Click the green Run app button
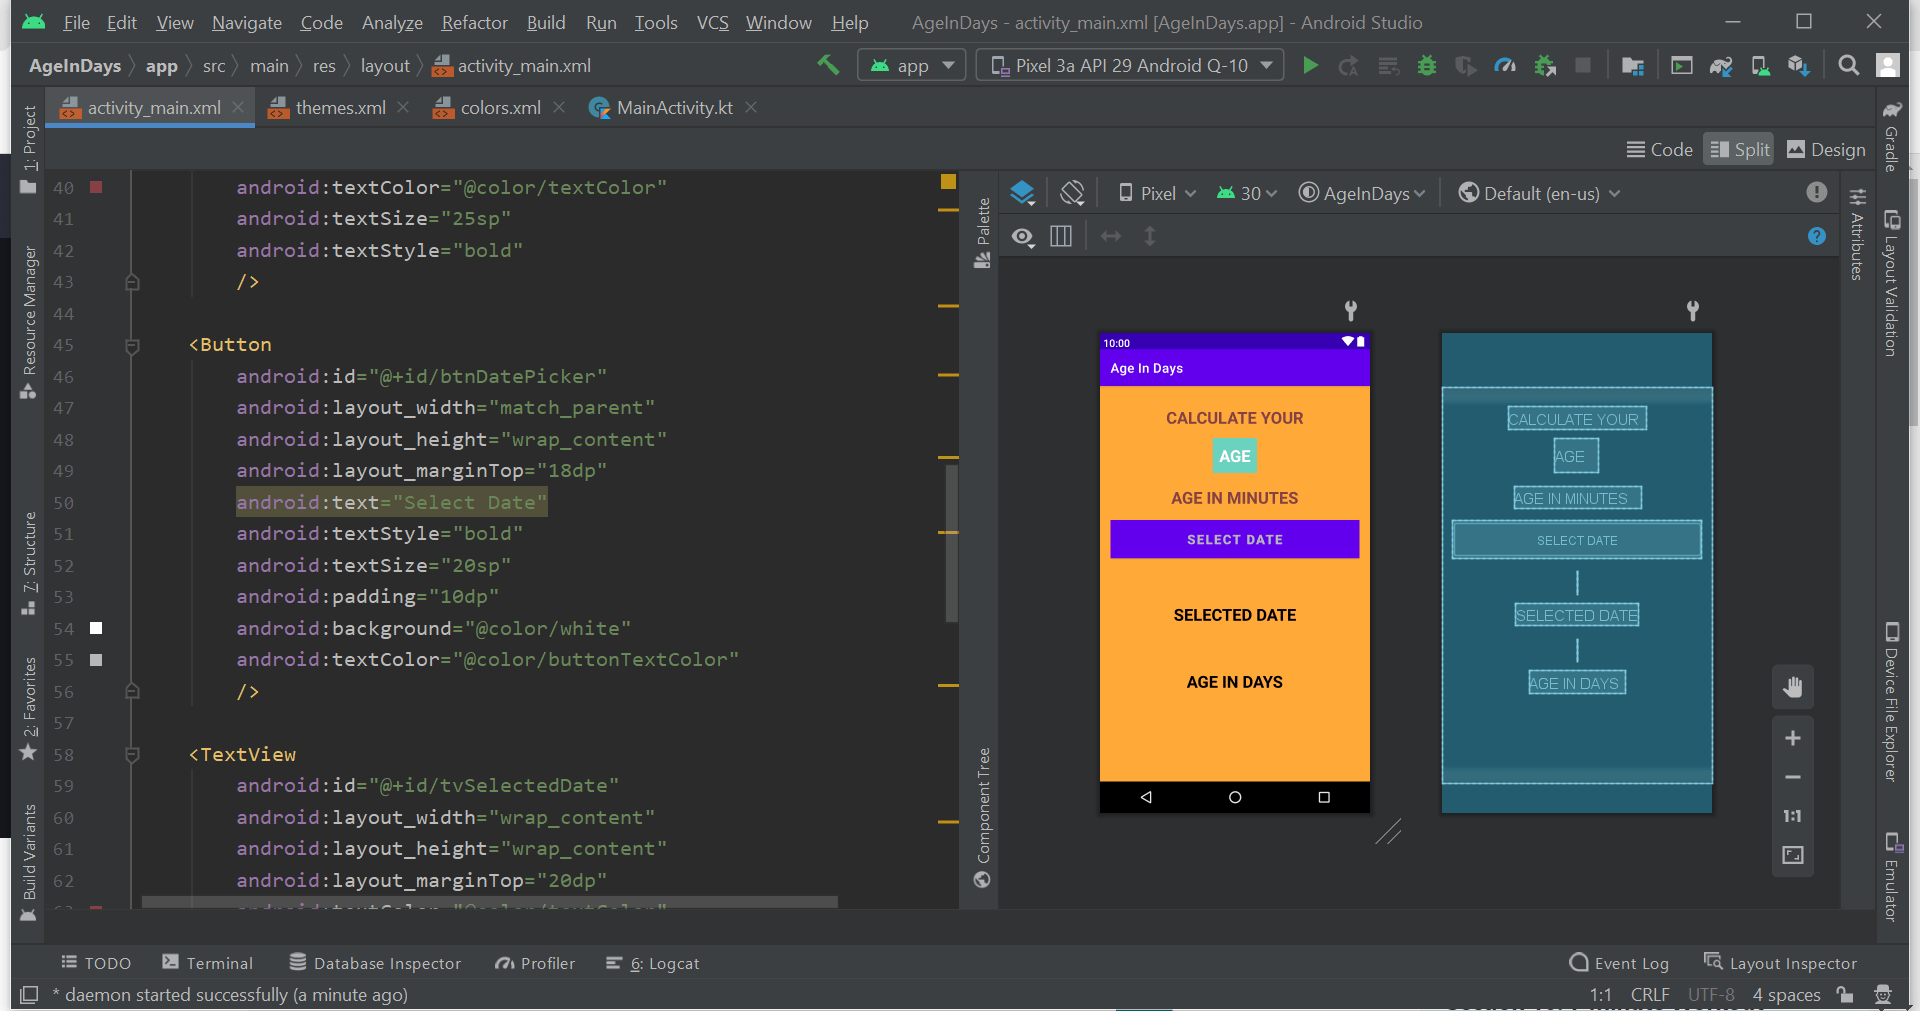 click(x=1310, y=66)
